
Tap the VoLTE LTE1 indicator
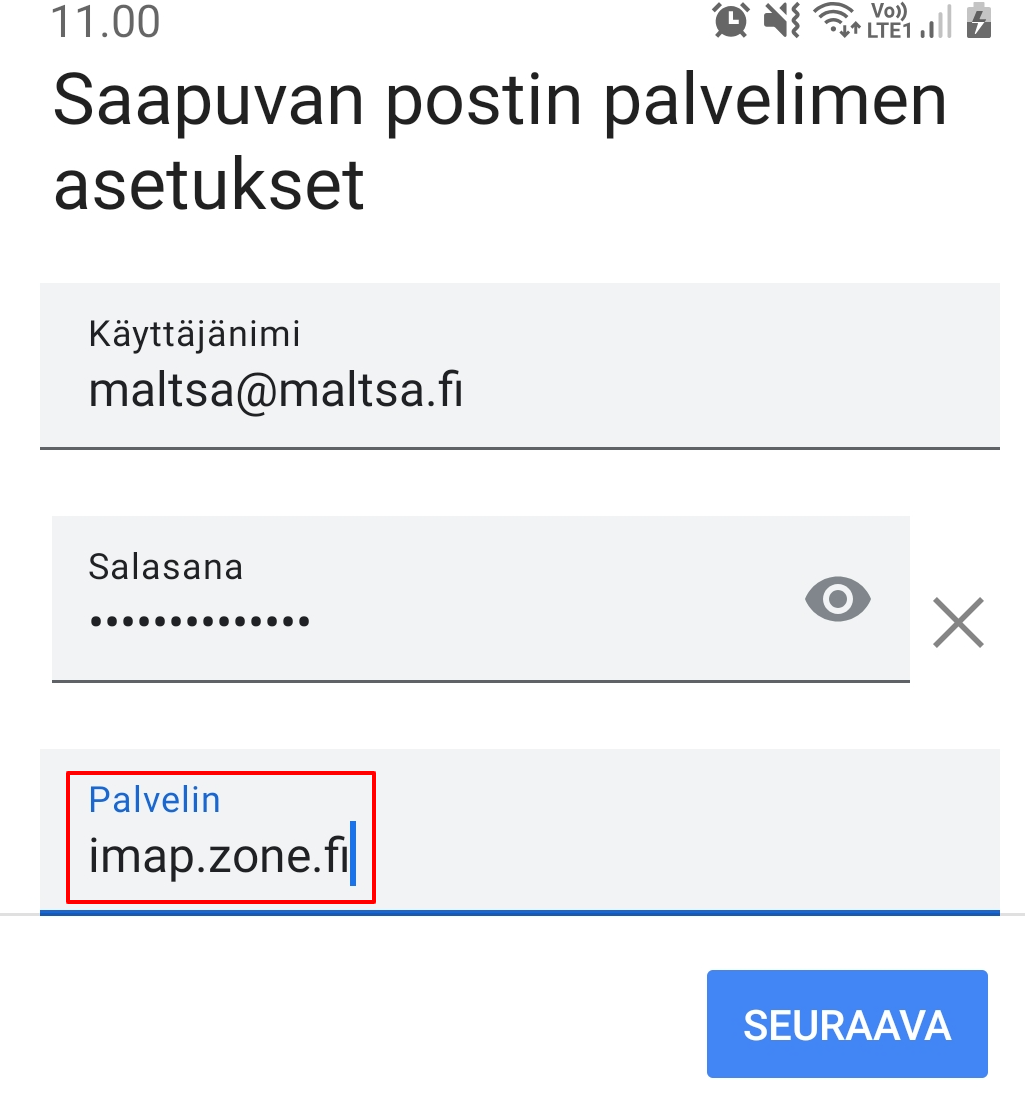click(889, 20)
